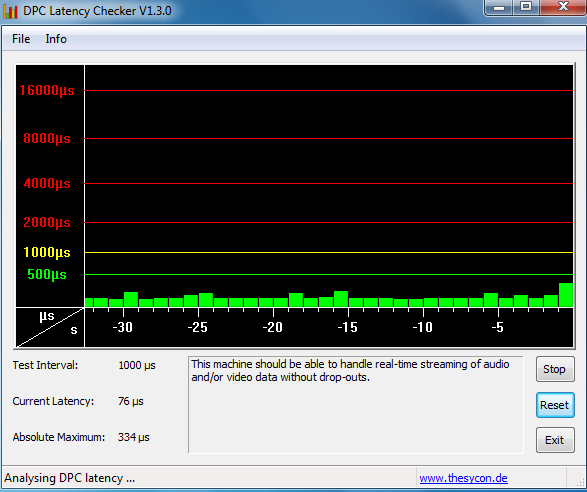Click the -15 second time axis marker
The width and height of the screenshot is (587, 492).
coord(348,328)
